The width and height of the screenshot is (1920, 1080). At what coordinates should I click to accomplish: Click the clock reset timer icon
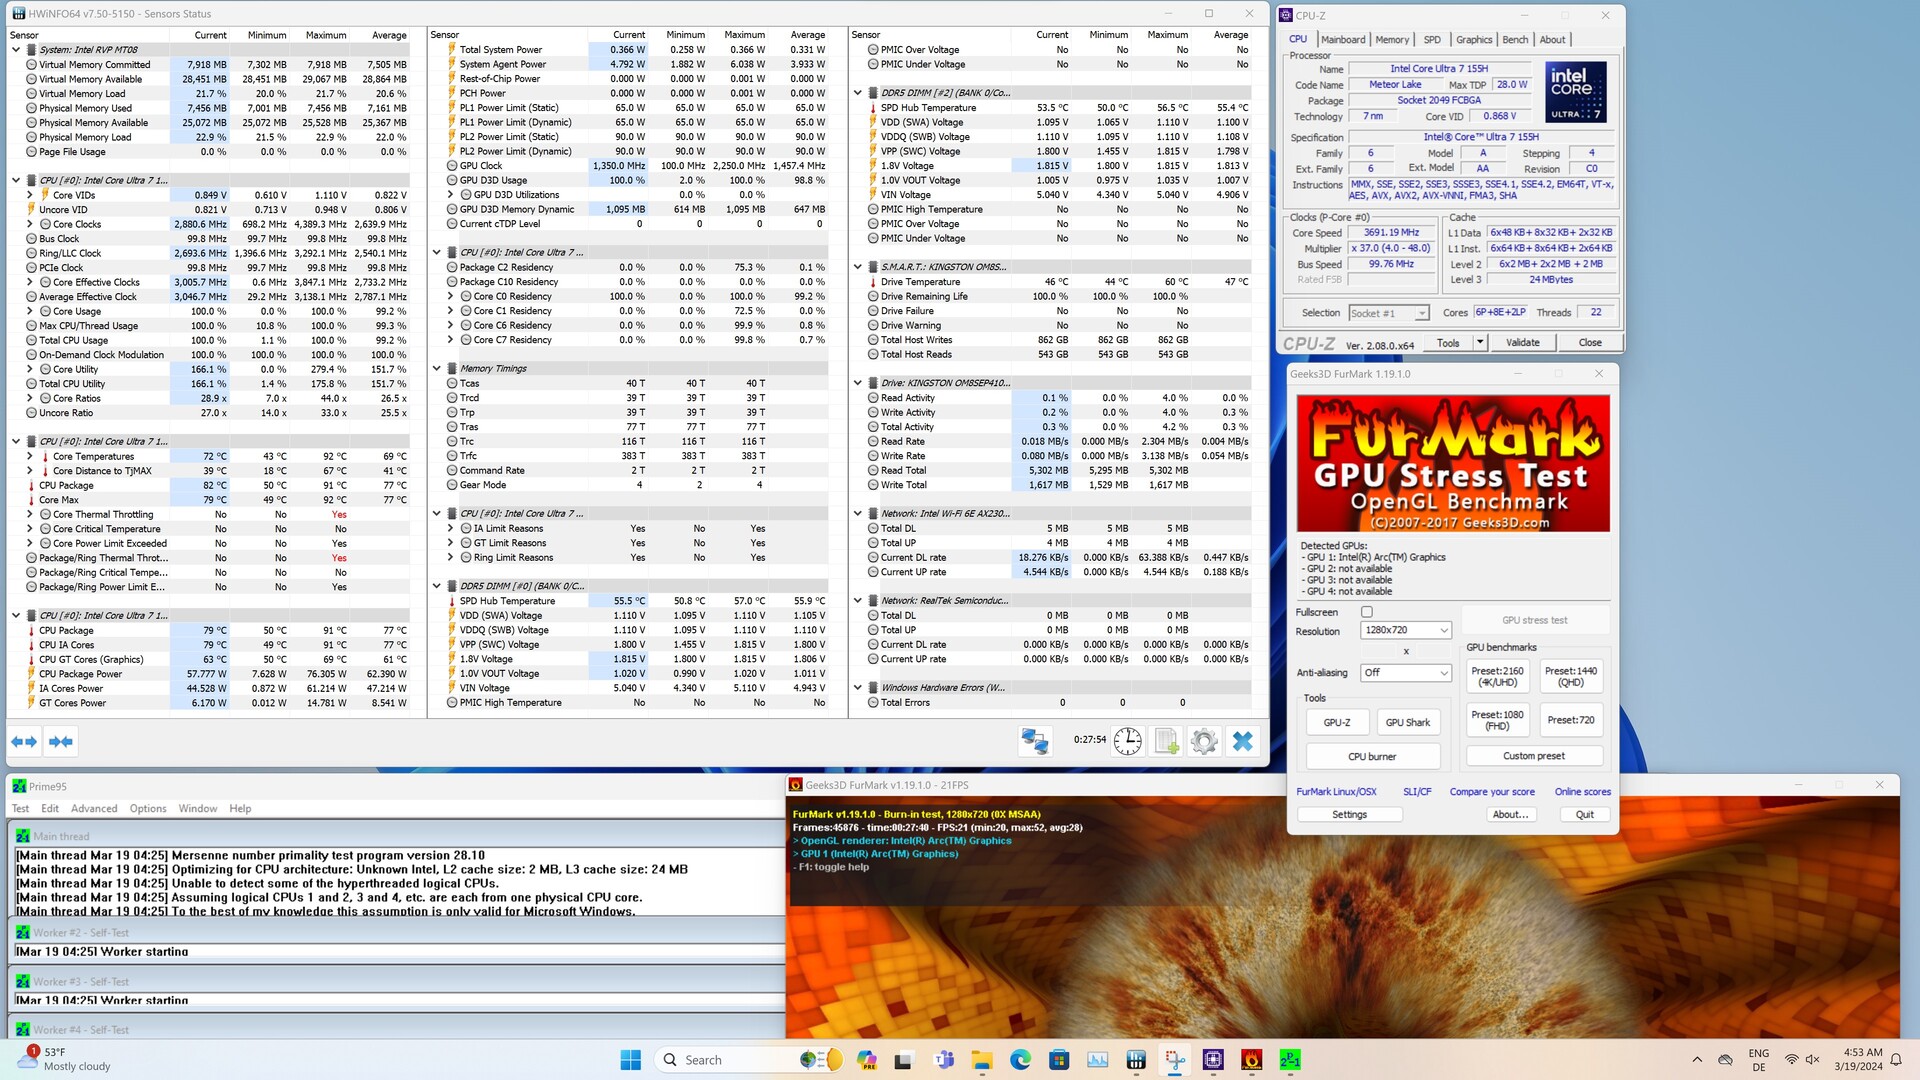coord(1127,741)
